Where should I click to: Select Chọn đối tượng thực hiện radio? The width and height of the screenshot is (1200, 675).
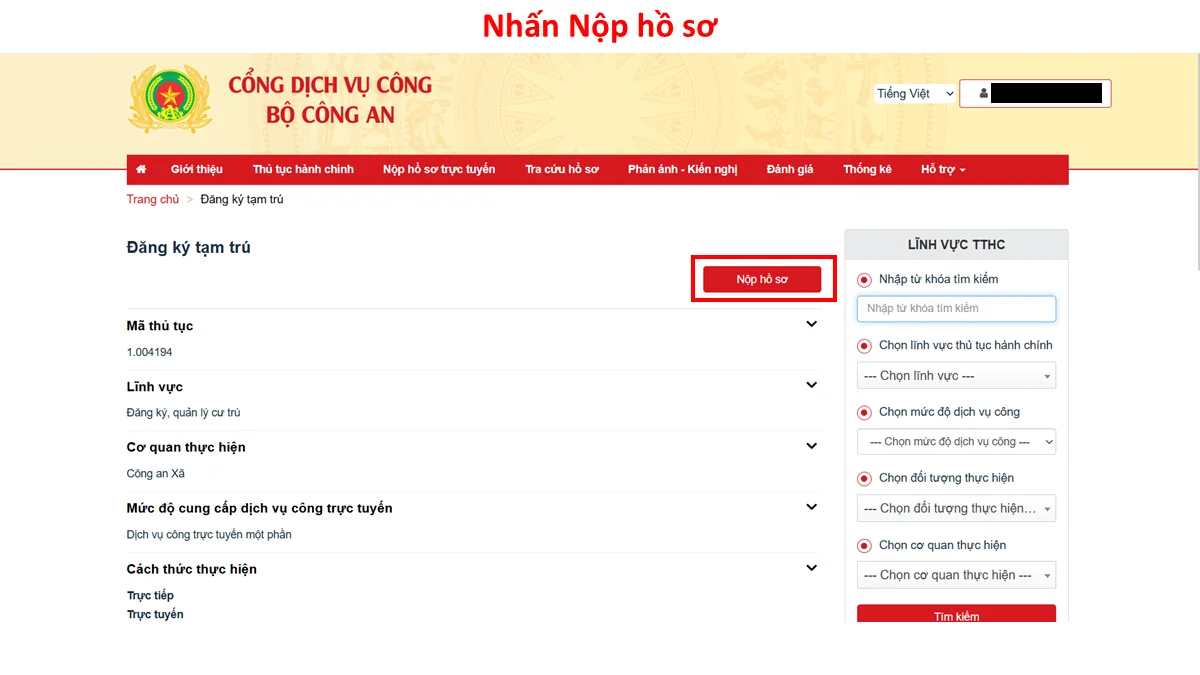864,479
